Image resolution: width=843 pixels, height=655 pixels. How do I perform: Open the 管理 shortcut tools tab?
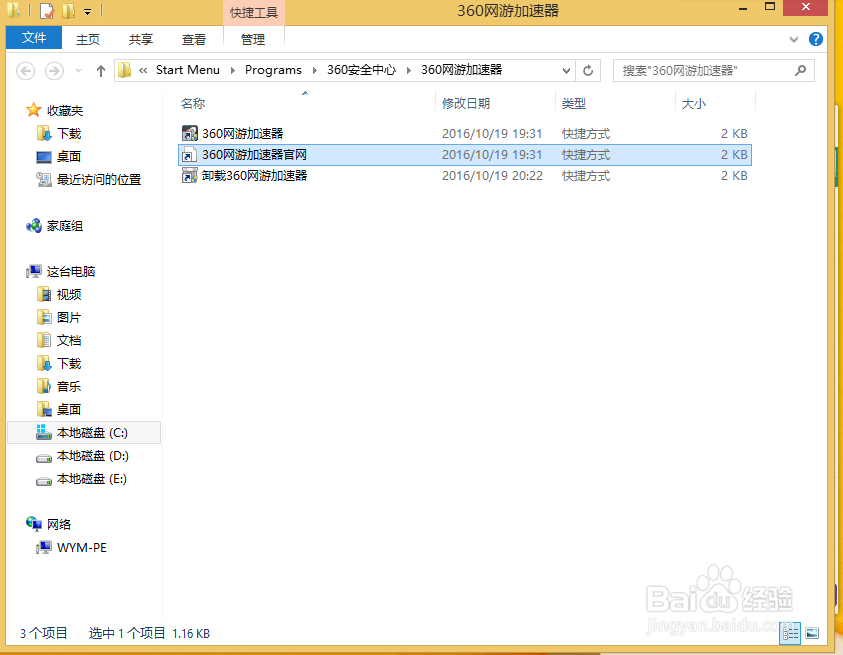pos(253,38)
